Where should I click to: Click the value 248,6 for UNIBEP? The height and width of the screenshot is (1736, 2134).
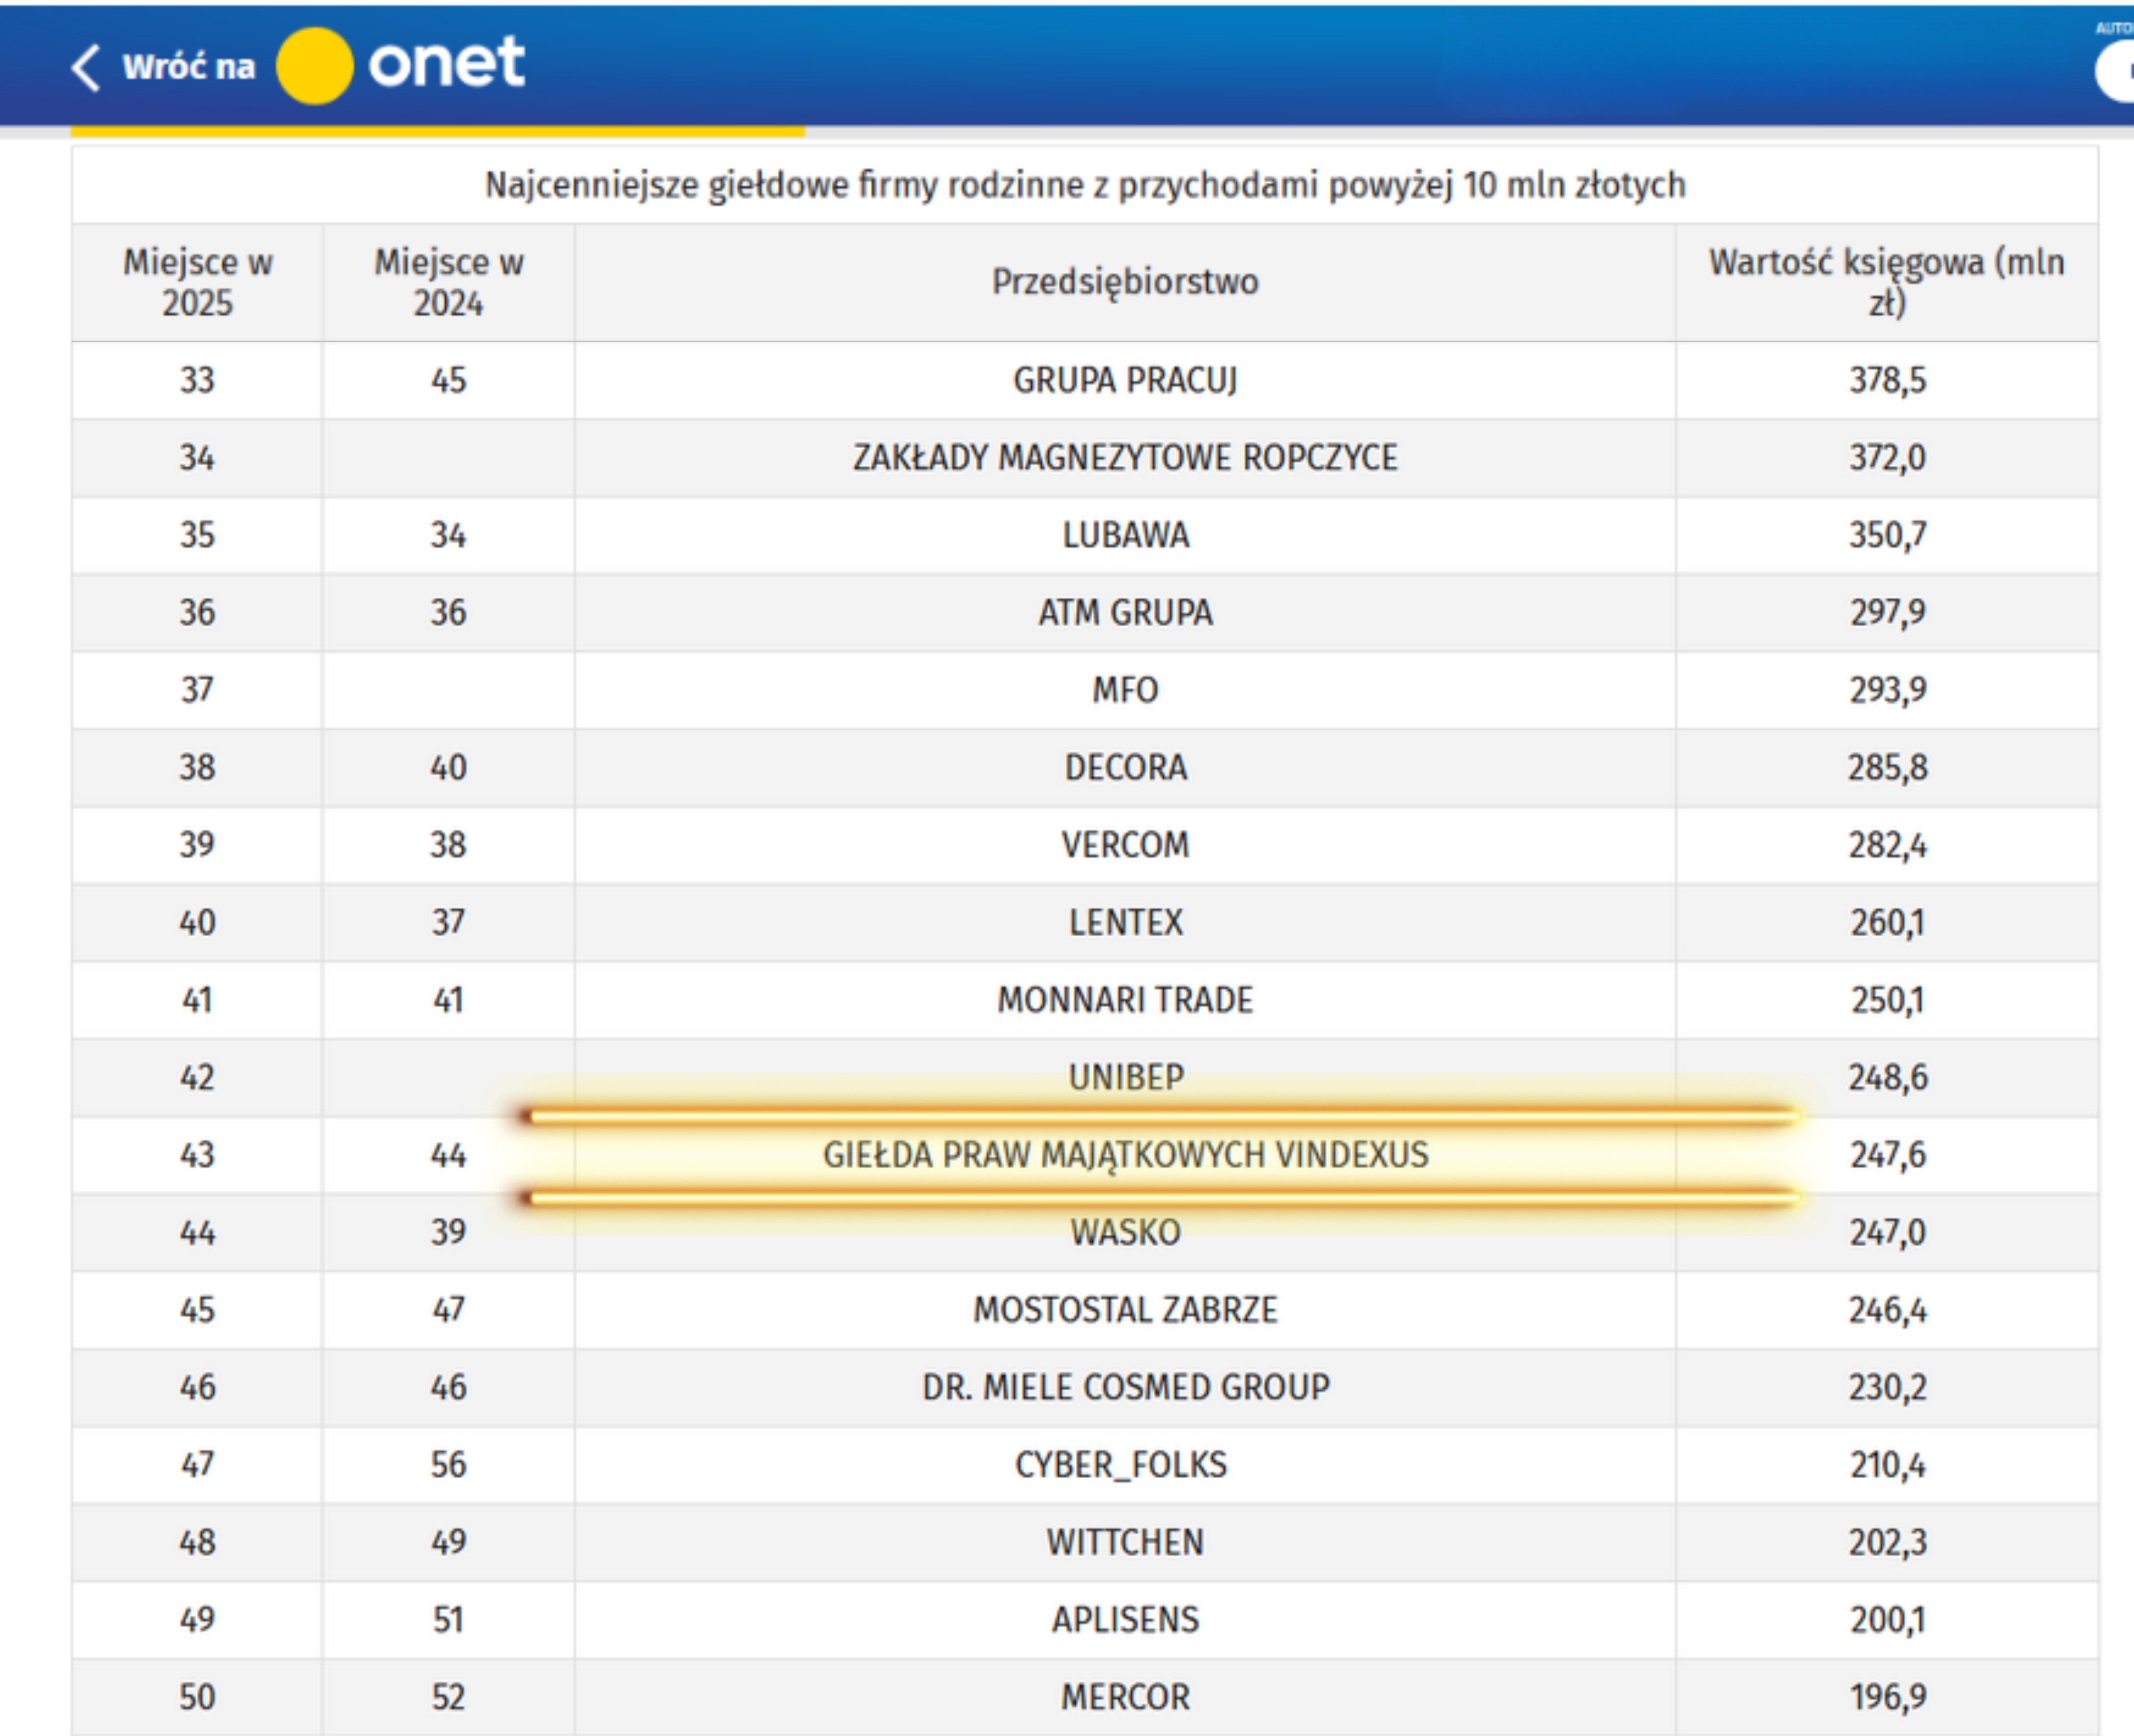1887,1077
